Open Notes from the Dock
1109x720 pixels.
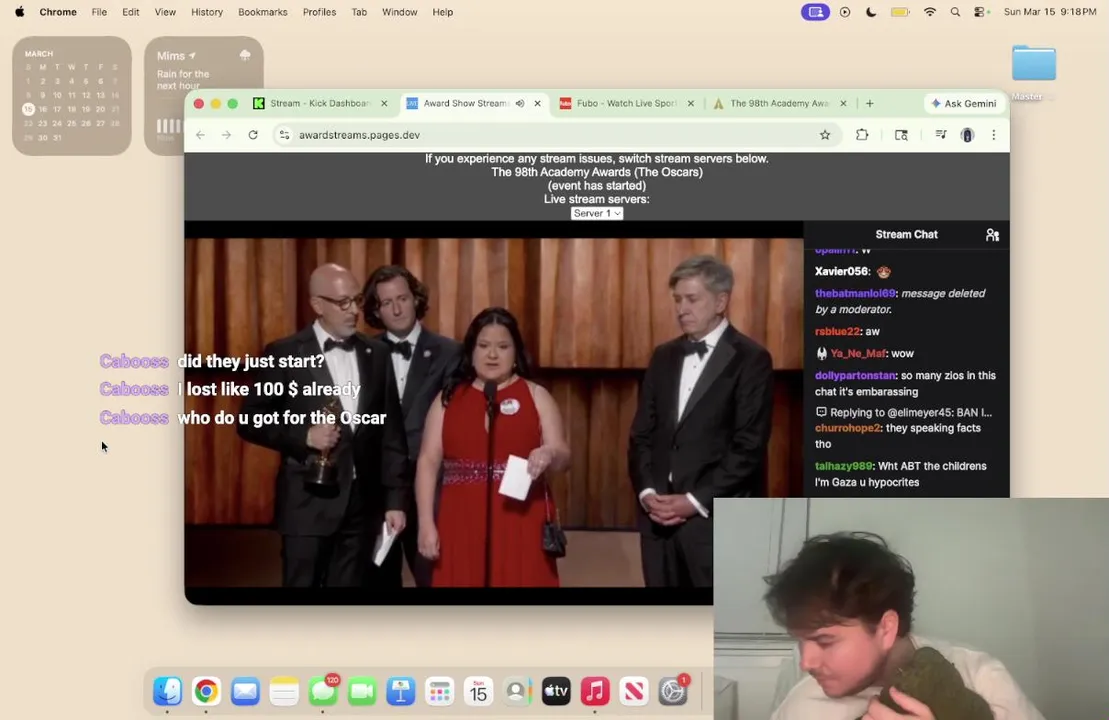click(284, 691)
